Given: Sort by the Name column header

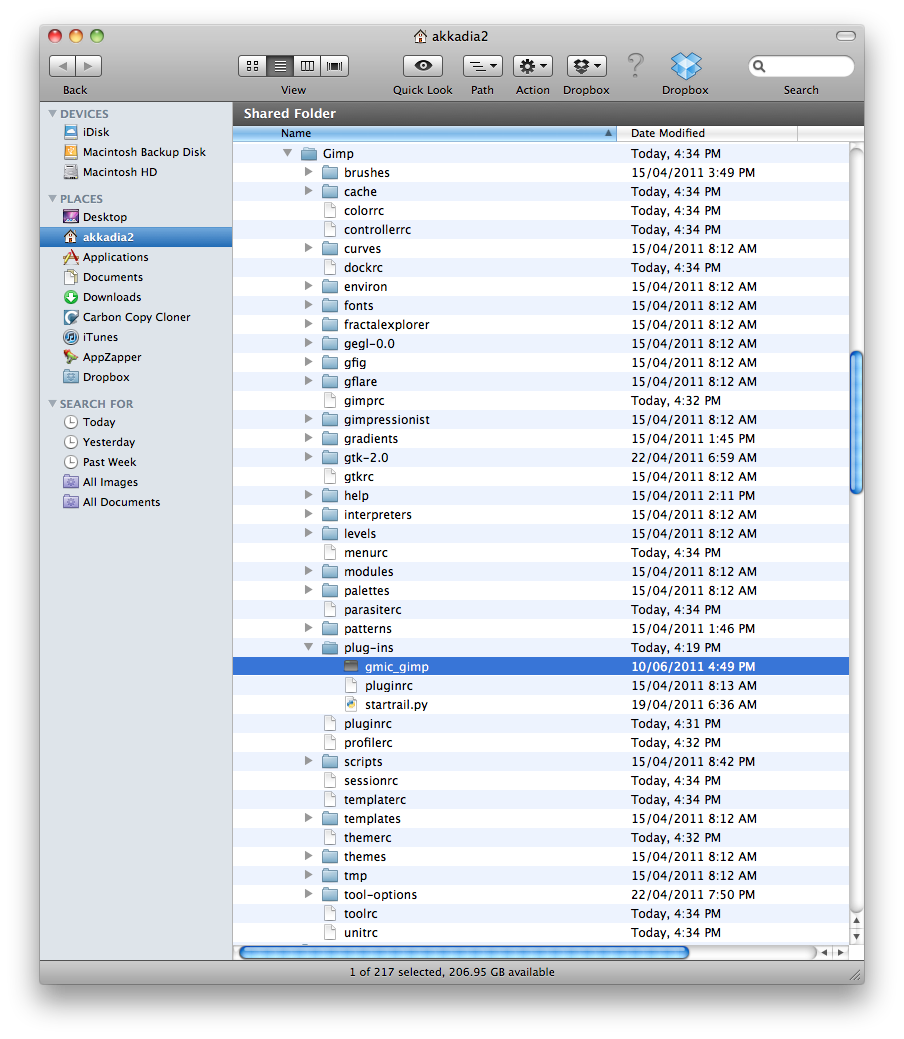Looking at the screenshot, I should coord(424,133).
